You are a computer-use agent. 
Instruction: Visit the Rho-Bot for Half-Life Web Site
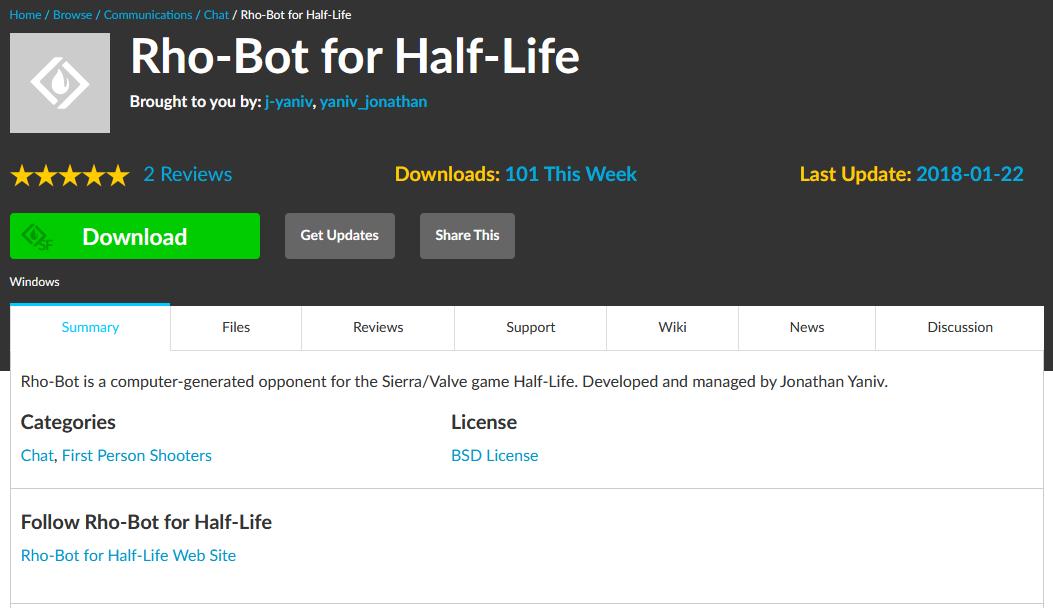(128, 556)
